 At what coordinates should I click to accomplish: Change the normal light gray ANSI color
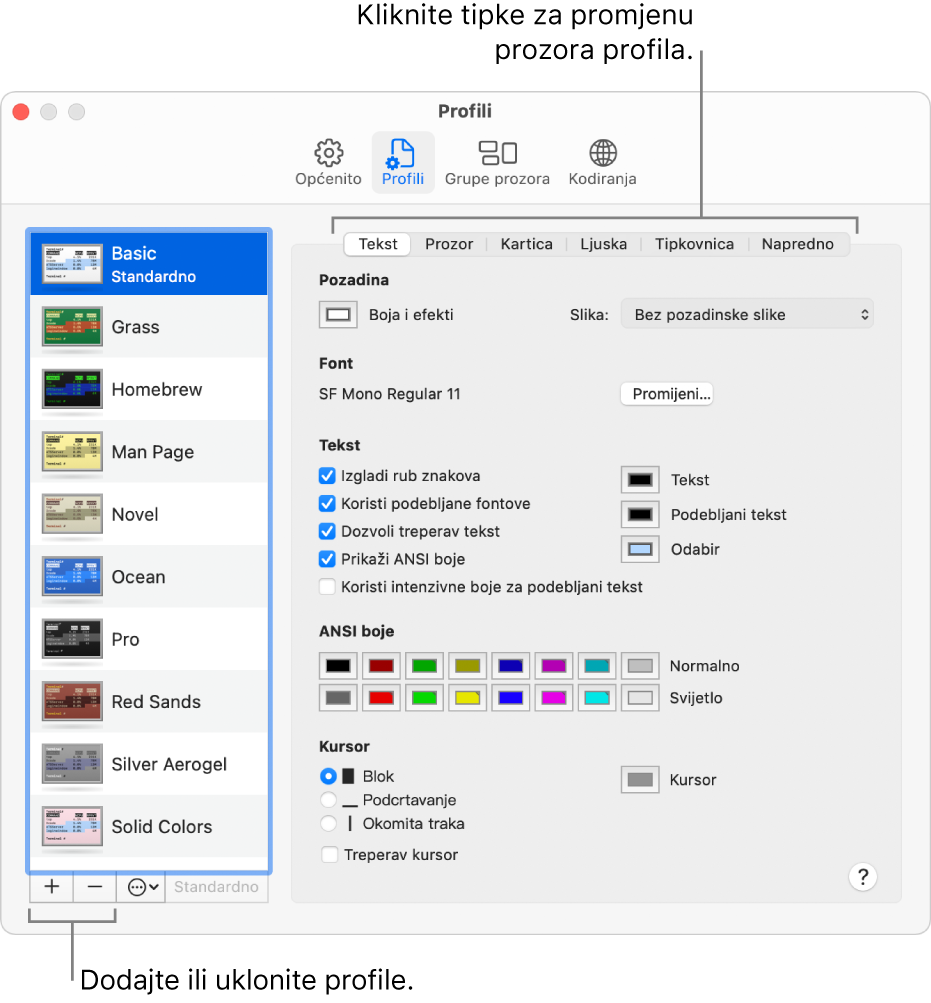(x=640, y=665)
